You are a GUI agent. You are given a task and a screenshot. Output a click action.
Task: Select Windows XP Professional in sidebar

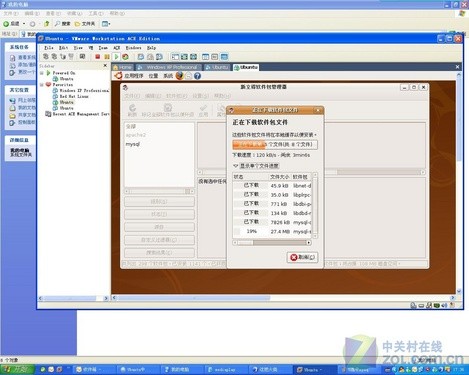coord(81,90)
